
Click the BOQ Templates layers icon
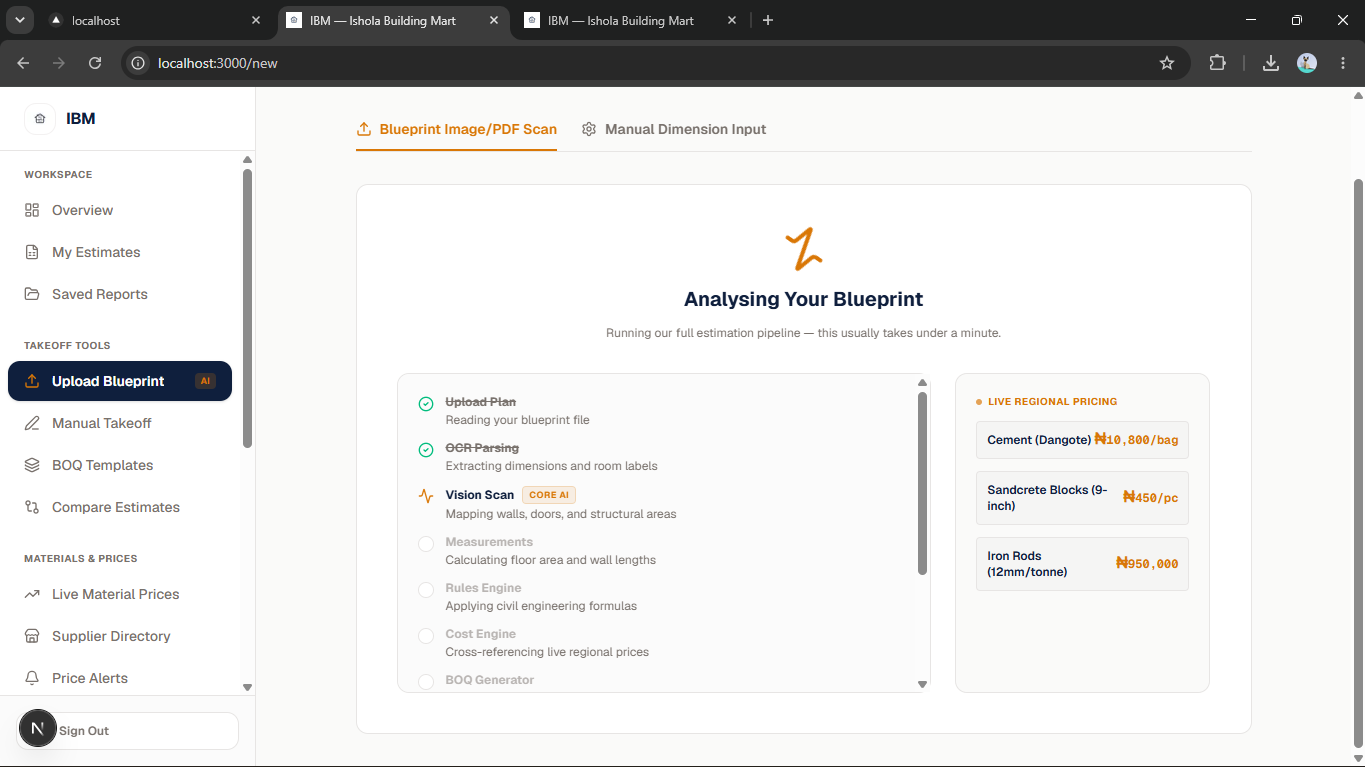(x=32, y=465)
